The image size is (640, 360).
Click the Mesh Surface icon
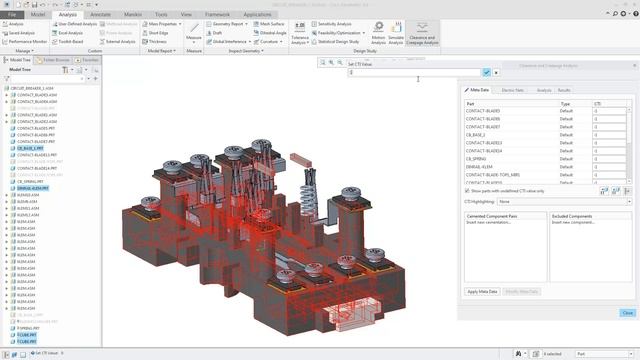pos(256,24)
